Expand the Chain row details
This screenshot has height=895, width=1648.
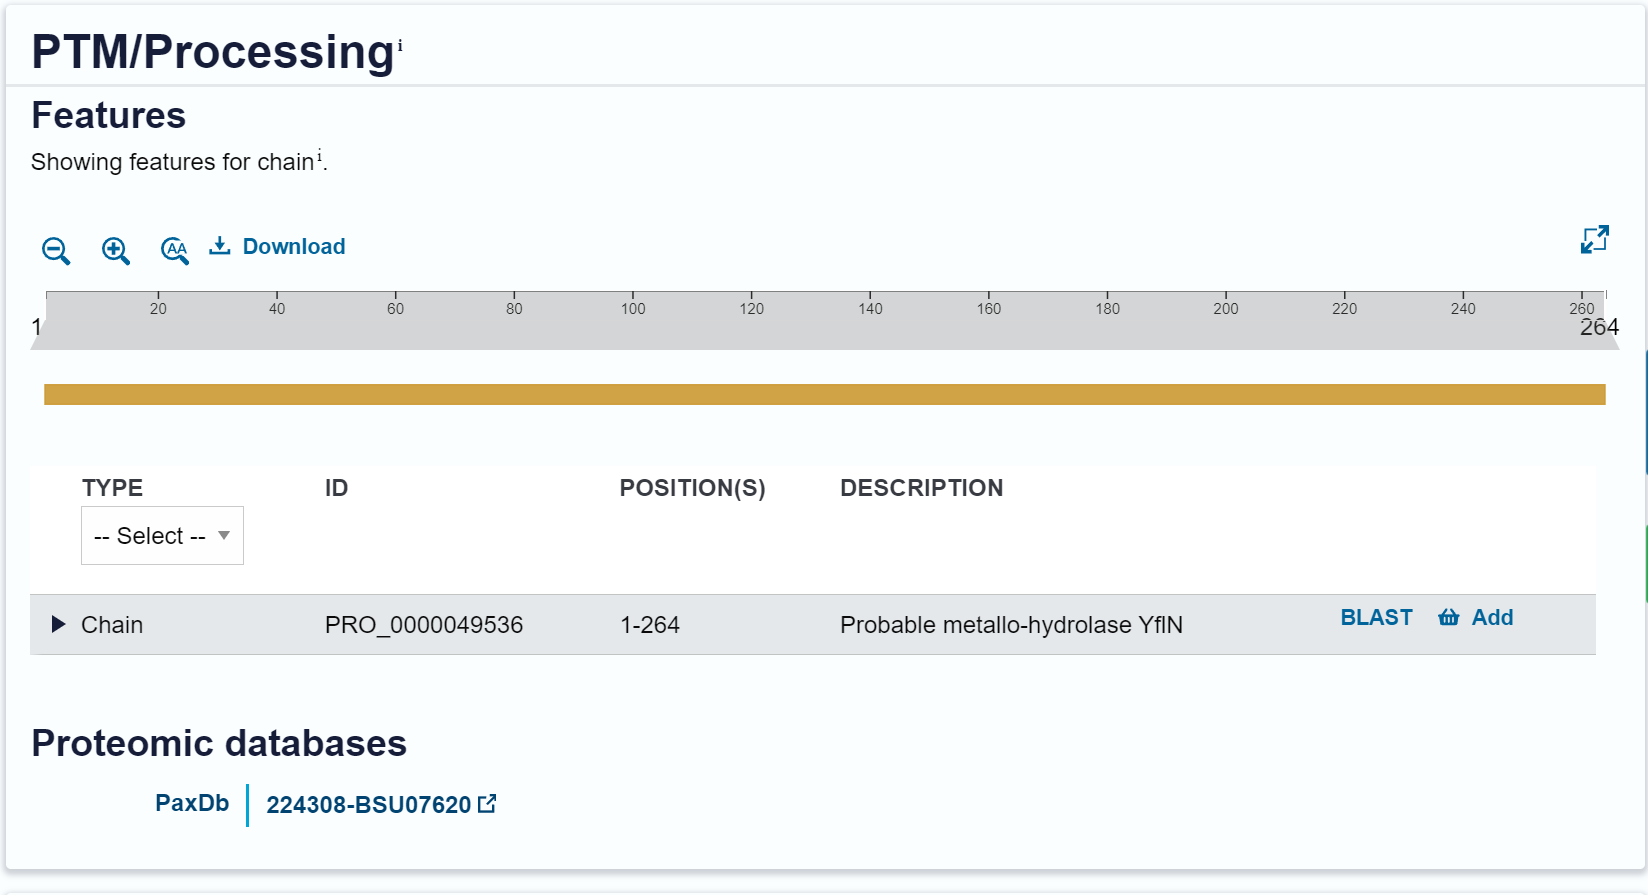point(58,624)
